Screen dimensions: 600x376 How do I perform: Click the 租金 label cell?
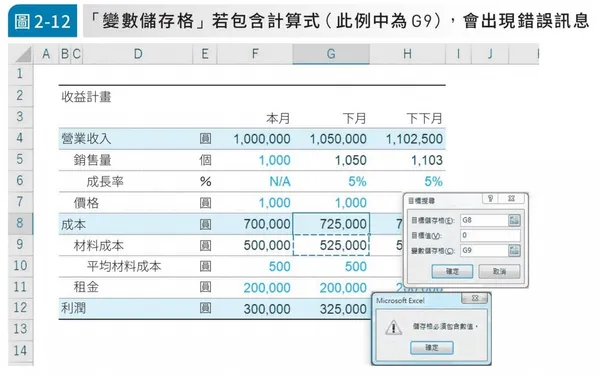pos(86,287)
